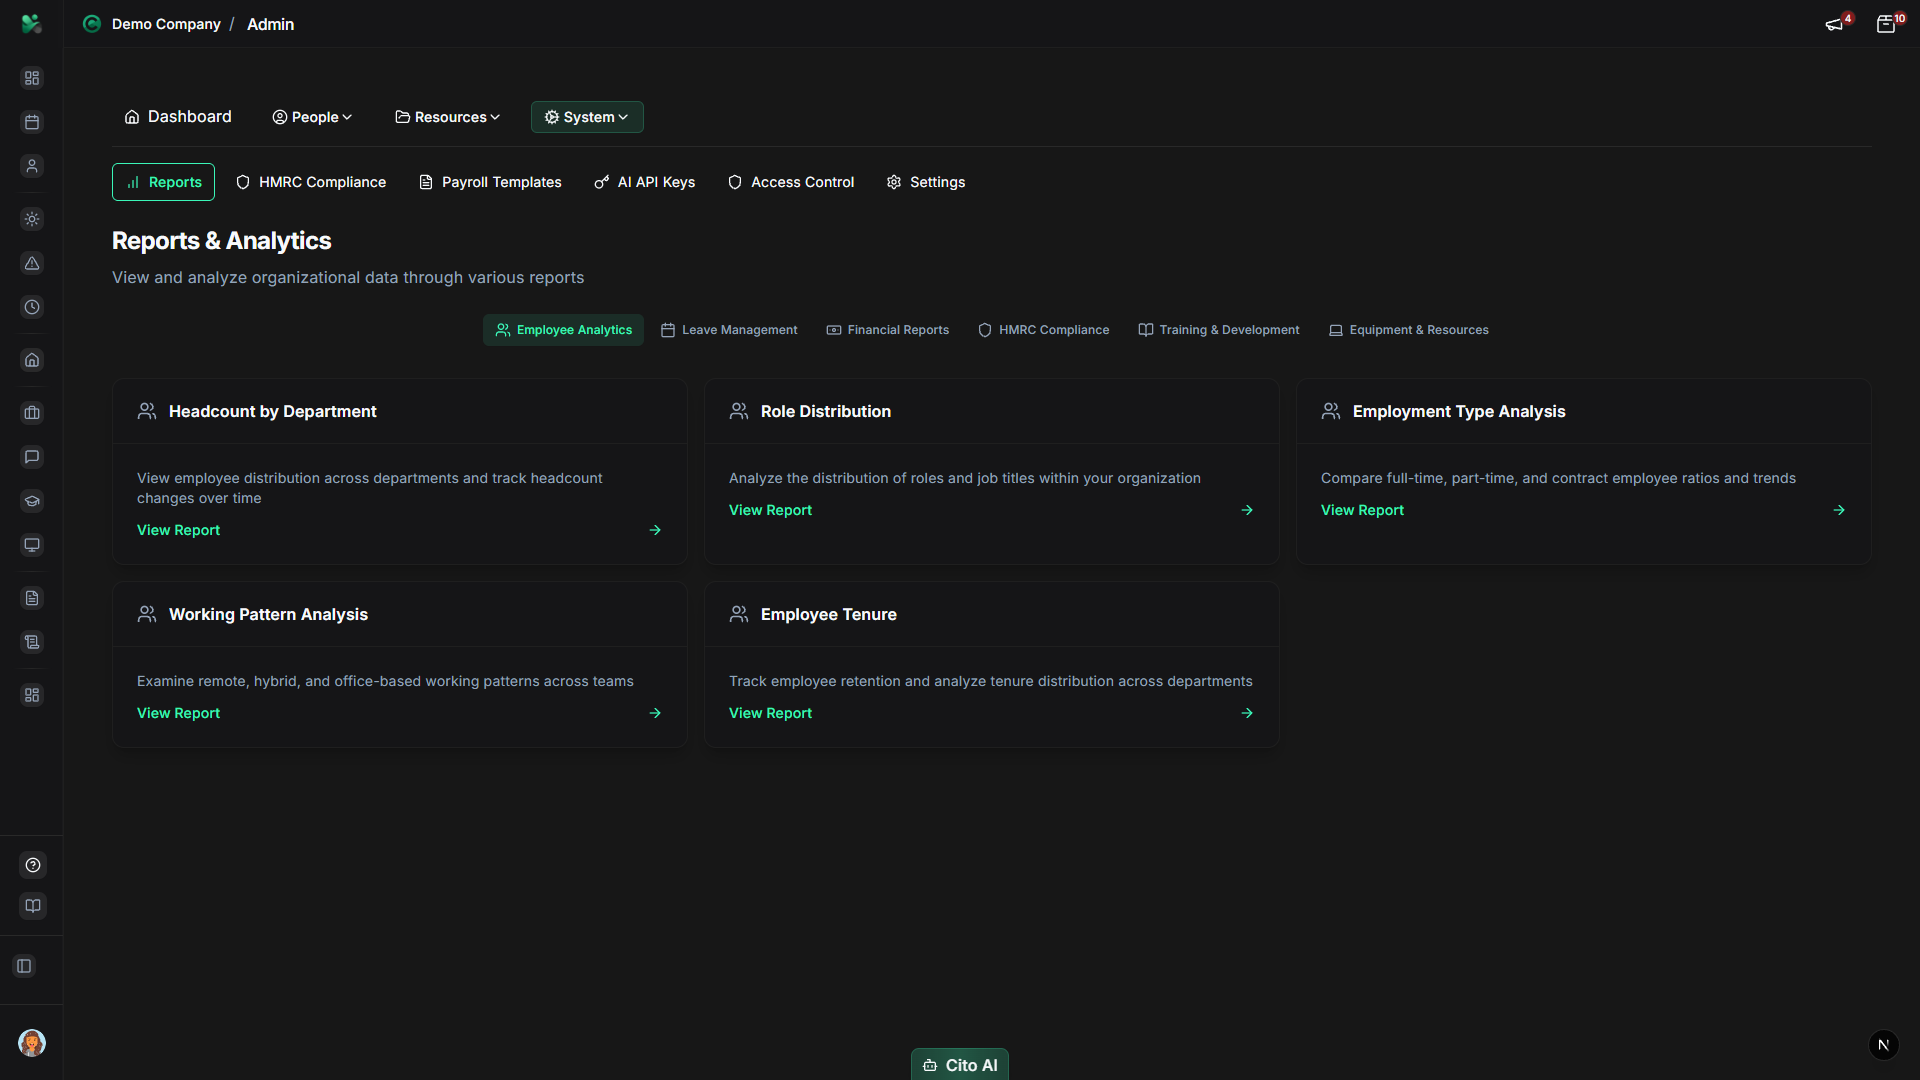Select the clock history icon in sidebar
This screenshot has height=1080, width=1920.
[x=32, y=307]
